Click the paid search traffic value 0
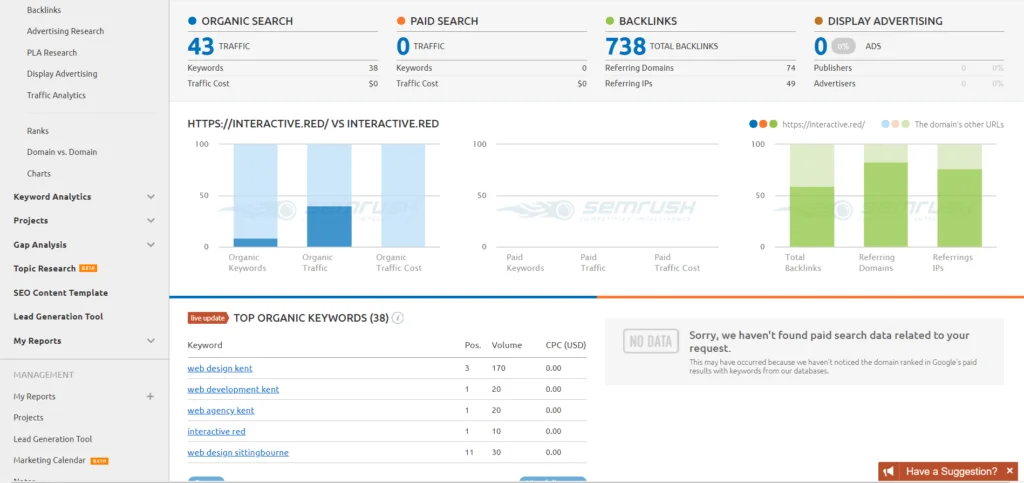Image resolution: width=1024 pixels, height=483 pixels. [x=403, y=46]
